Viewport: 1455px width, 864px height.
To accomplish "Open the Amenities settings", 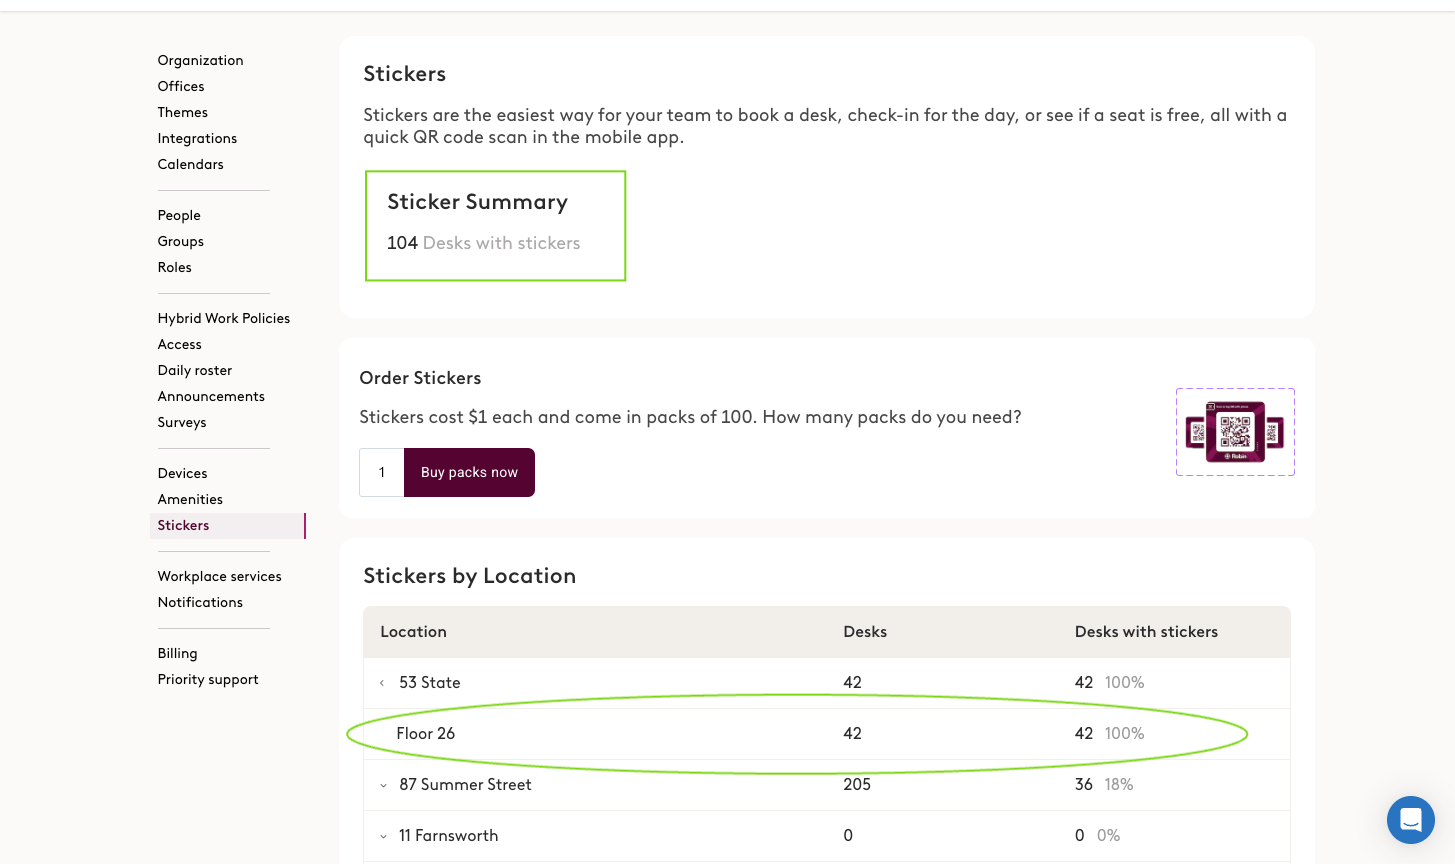I will (x=190, y=499).
